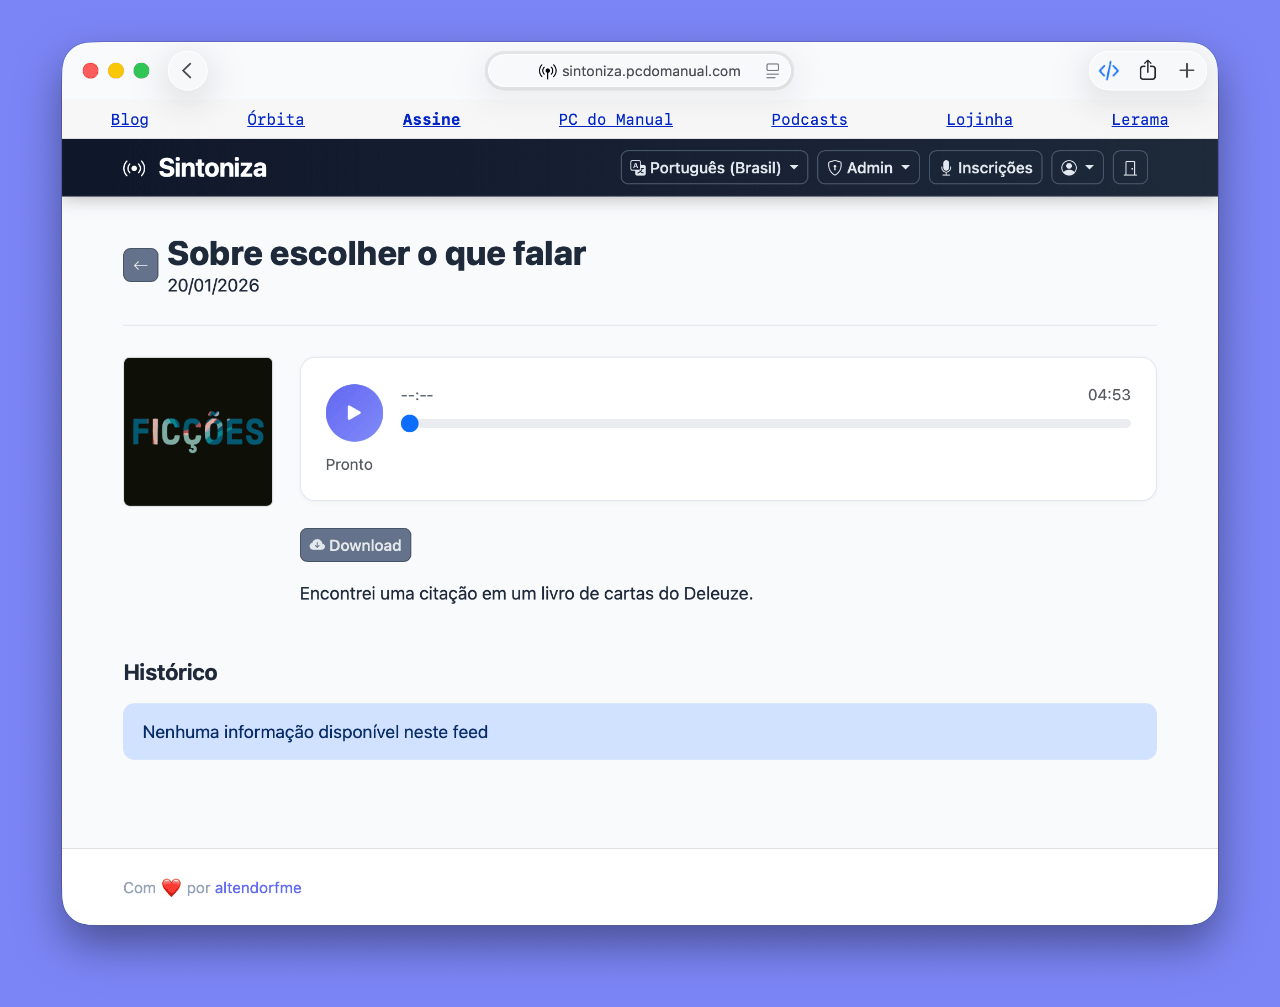Go back with the arrow beside the title
Screen dimensions: 1280x1007
click(141, 265)
